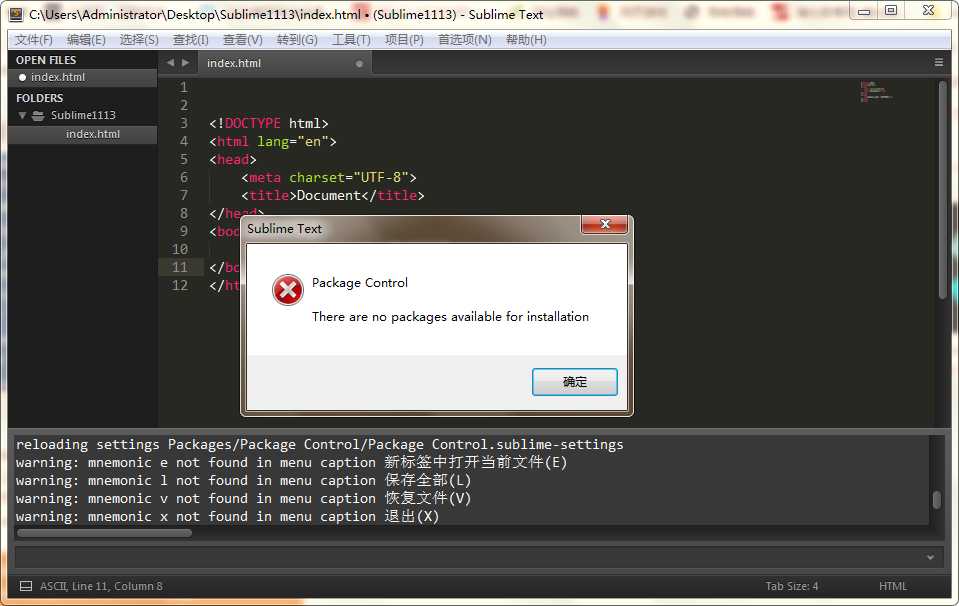Click the head tag on line 5
This screenshot has width=959, height=606.
[x=233, y=160]
